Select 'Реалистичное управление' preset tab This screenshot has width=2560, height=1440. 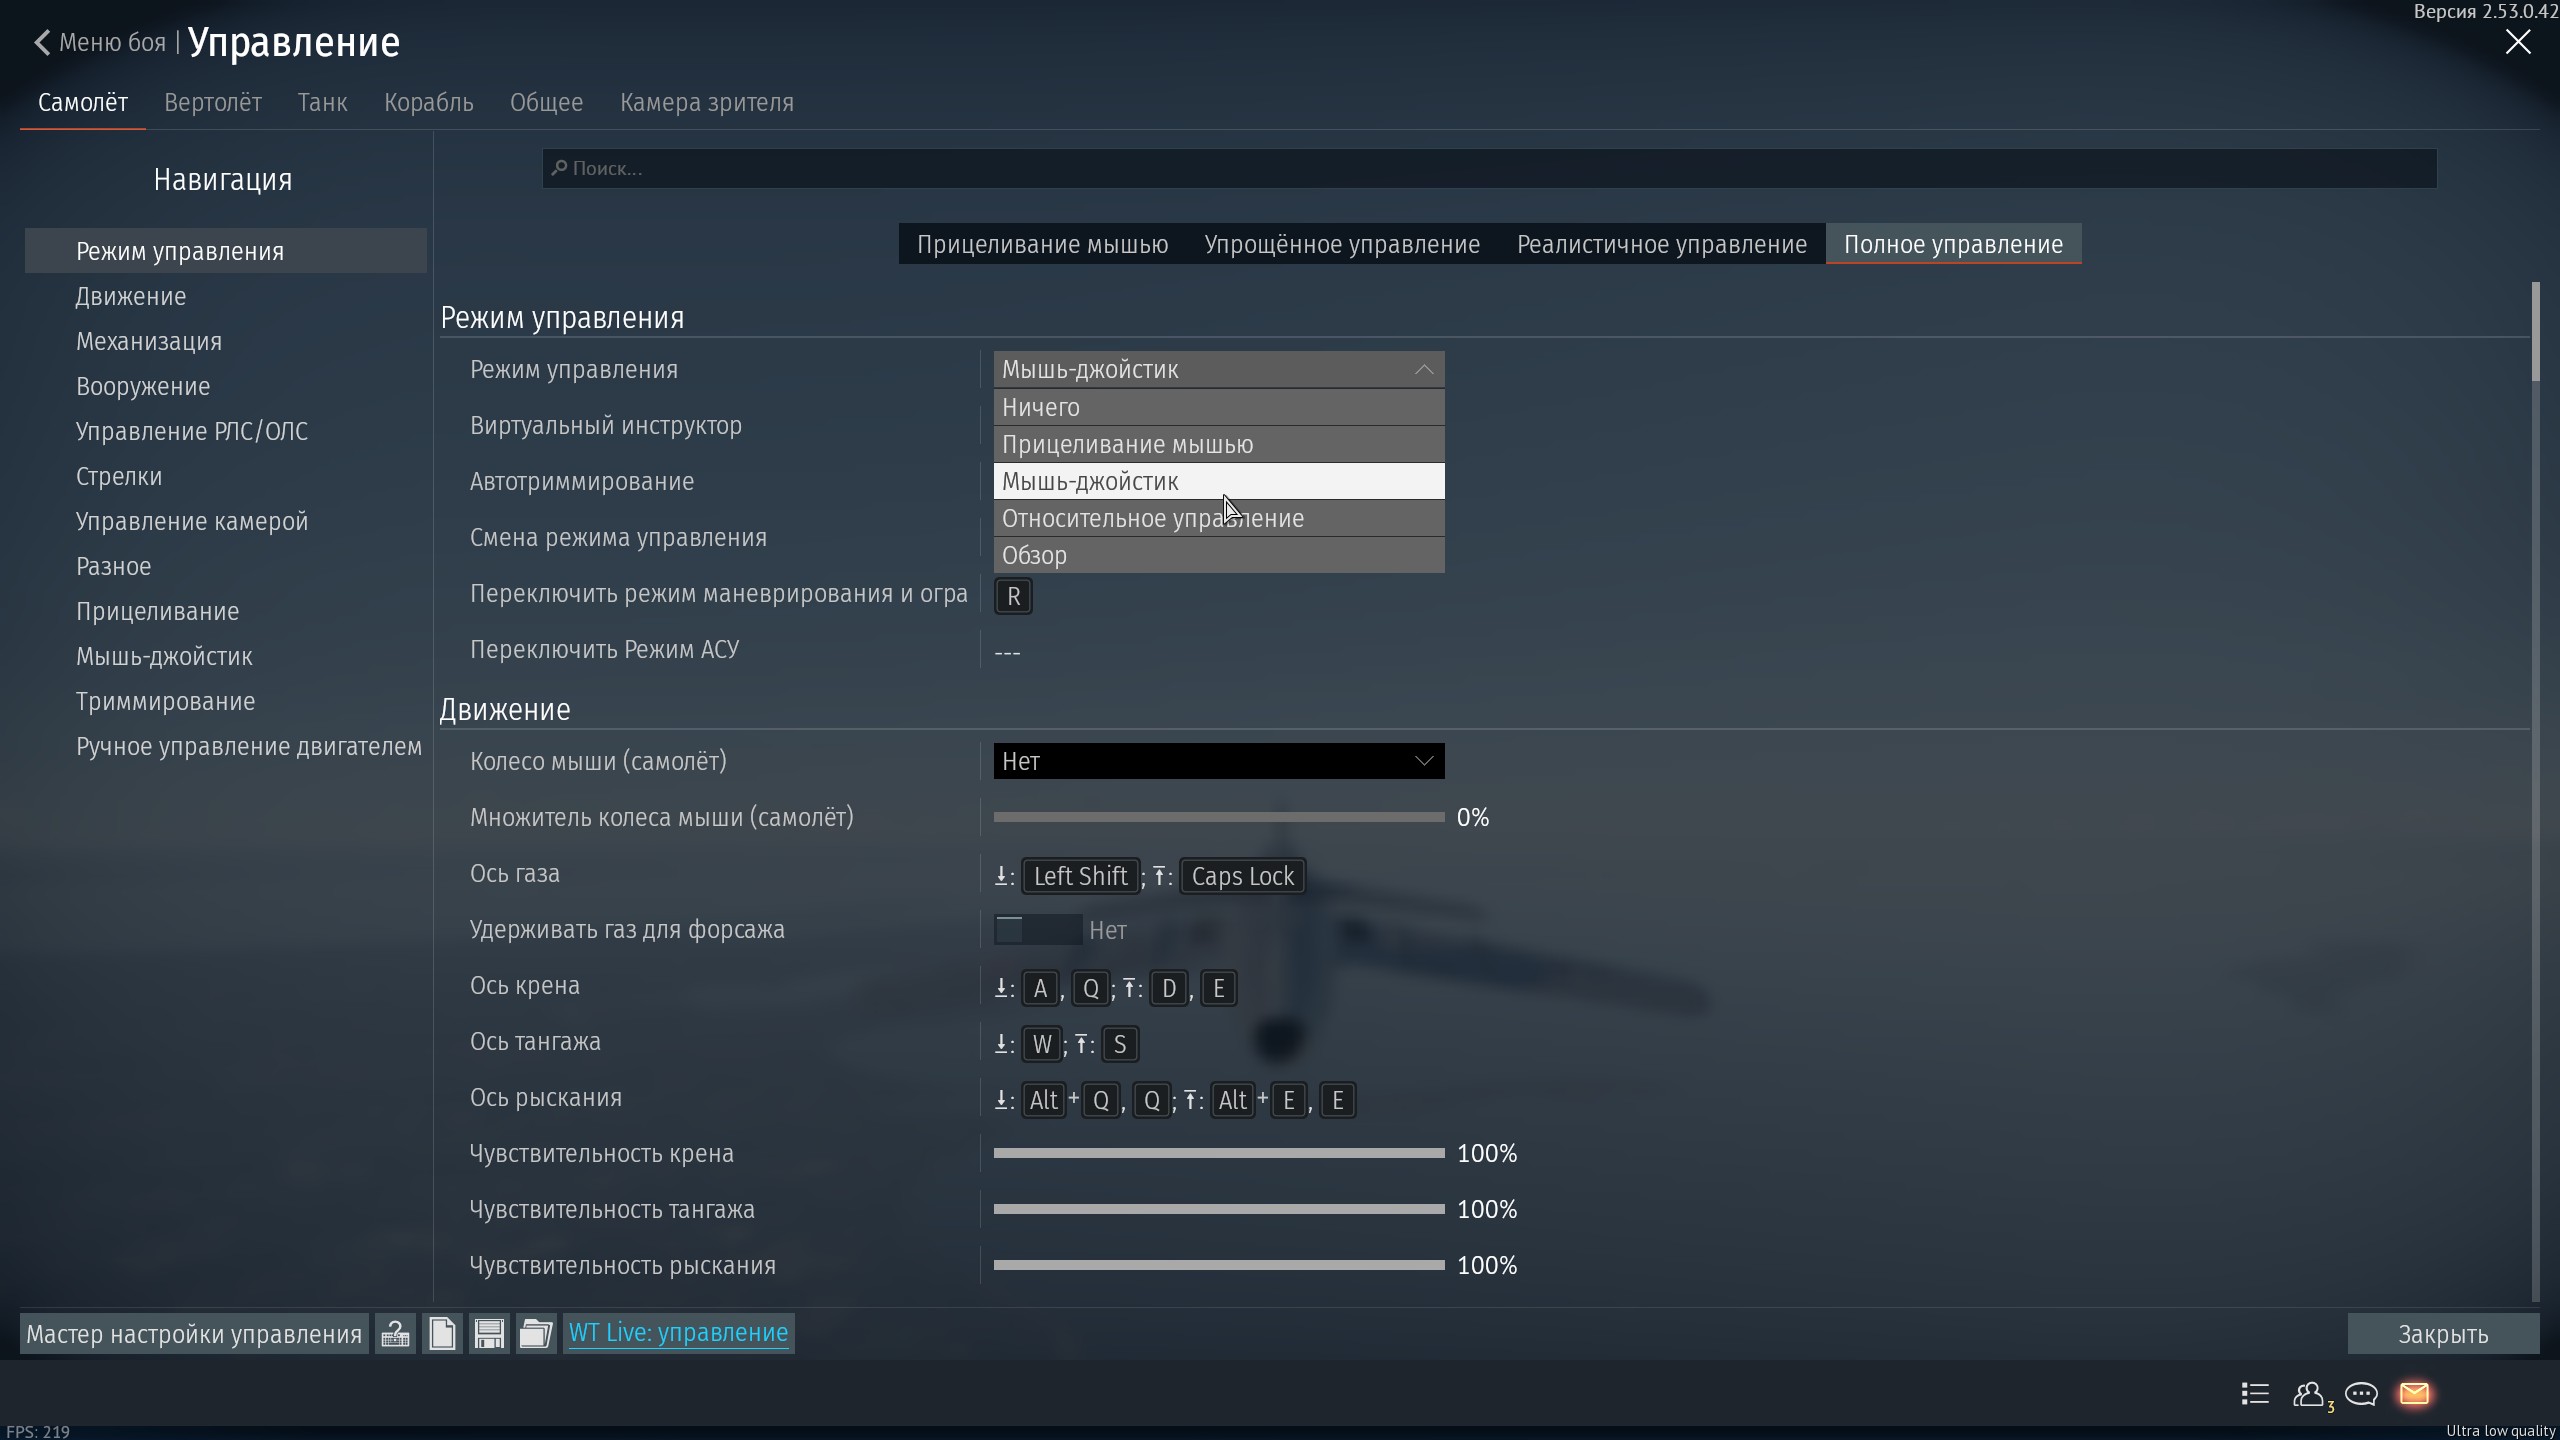tap(1661, 245)
